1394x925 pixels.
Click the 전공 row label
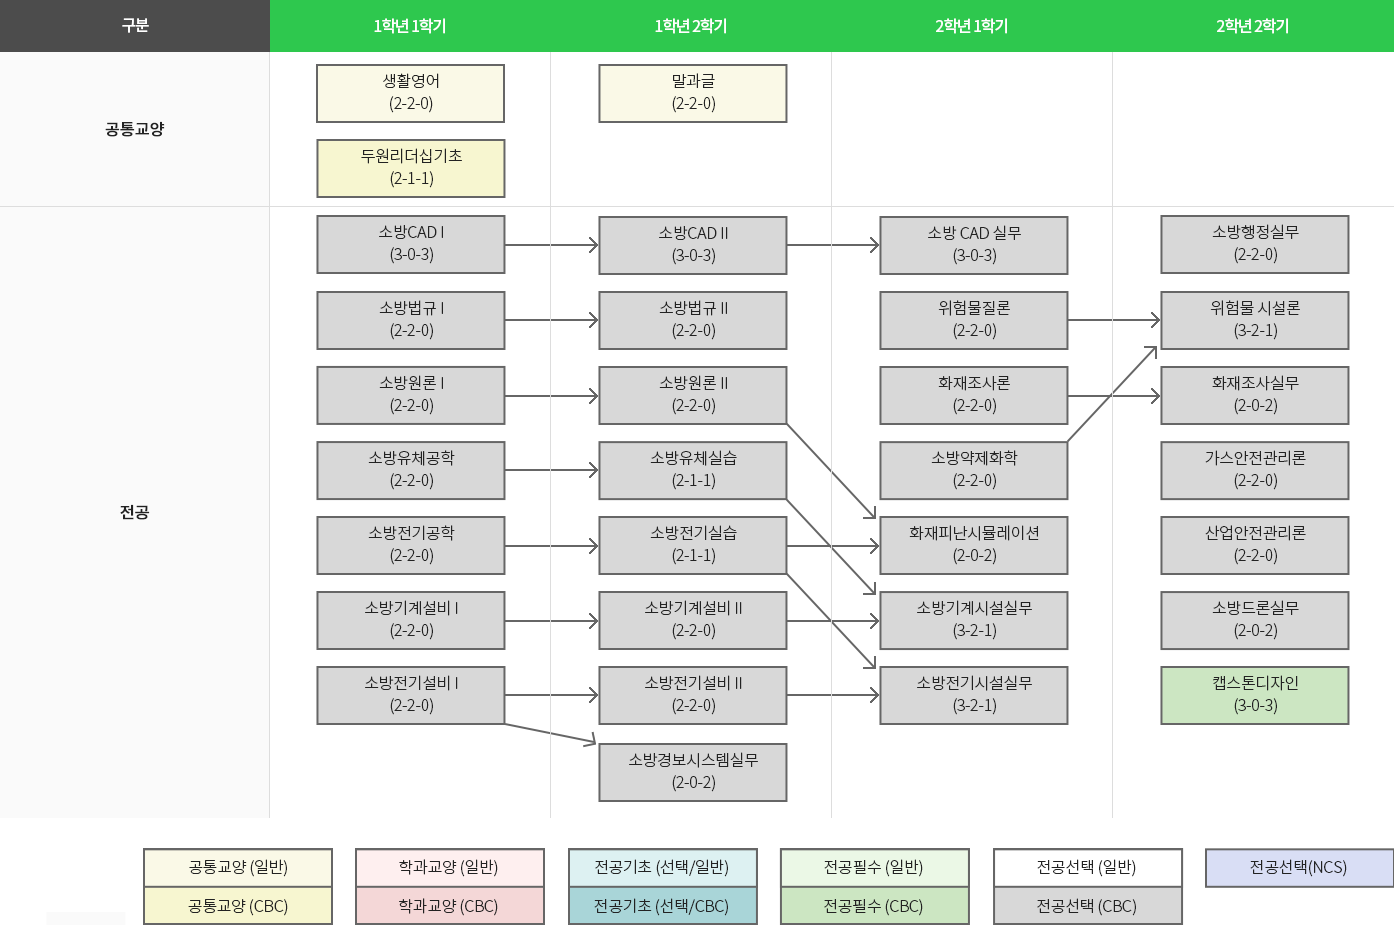[135, 512]
